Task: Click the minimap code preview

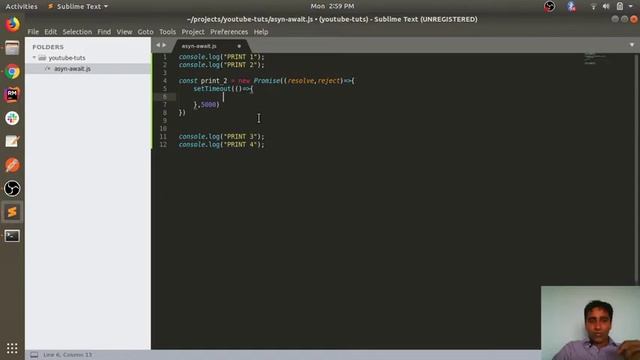Action: coord(595,59)
